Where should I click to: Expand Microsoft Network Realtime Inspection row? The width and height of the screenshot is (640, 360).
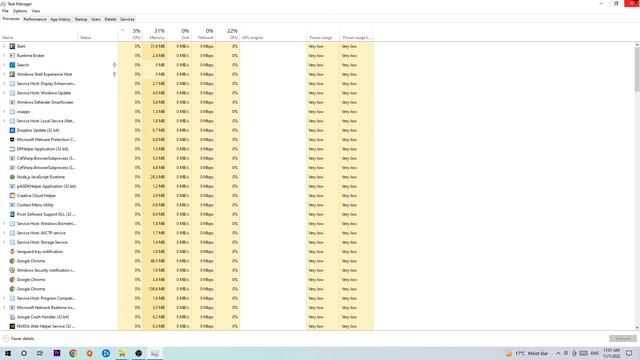point(4,307)
